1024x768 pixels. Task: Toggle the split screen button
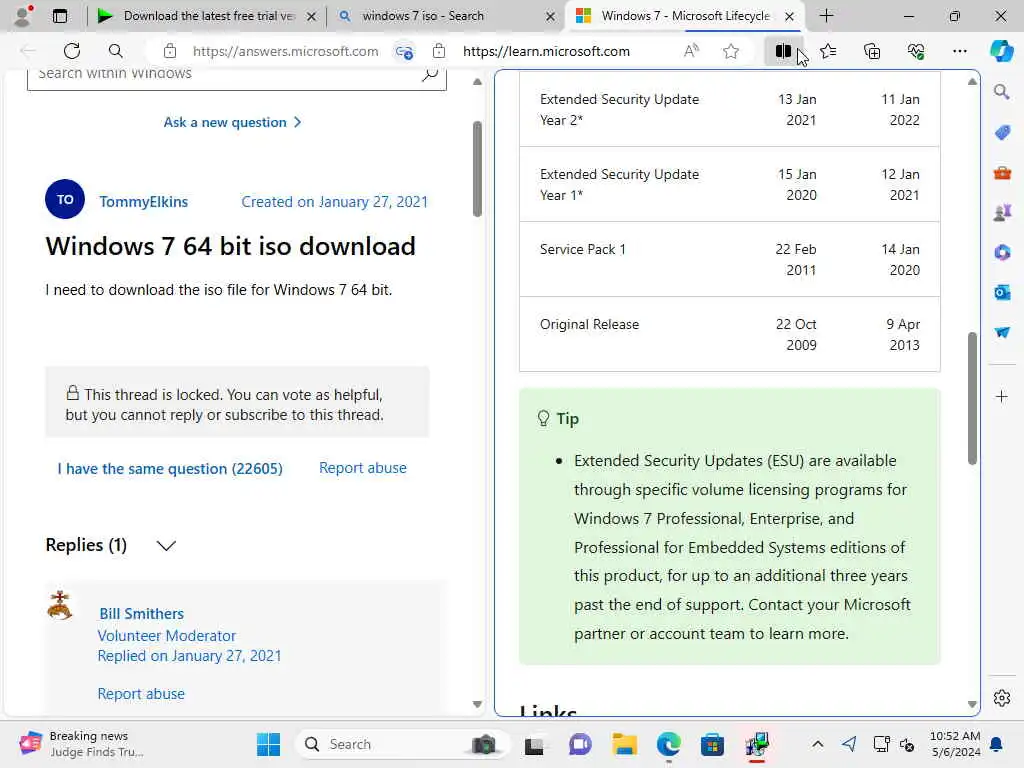tap(783, 51)
